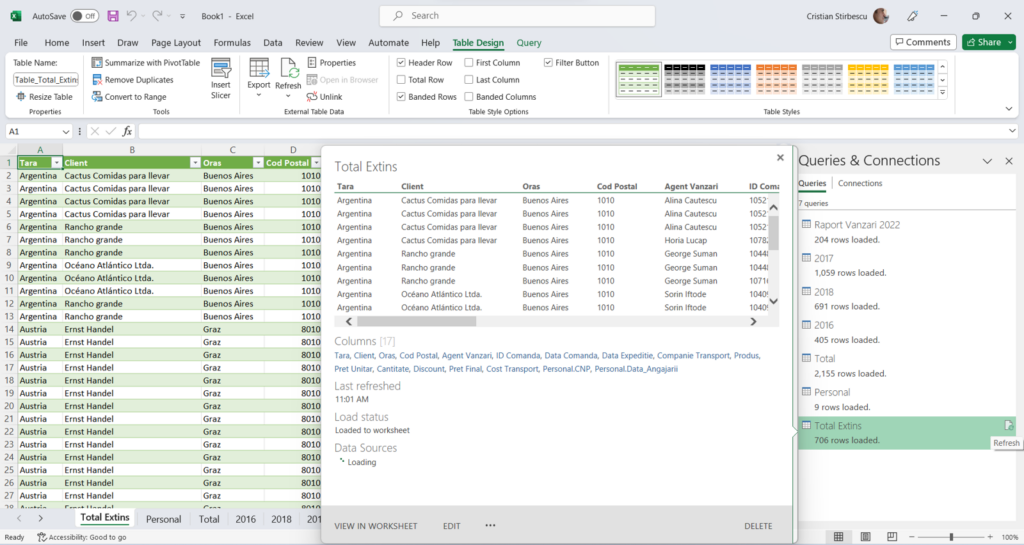Switch to Connections tab

860,183
